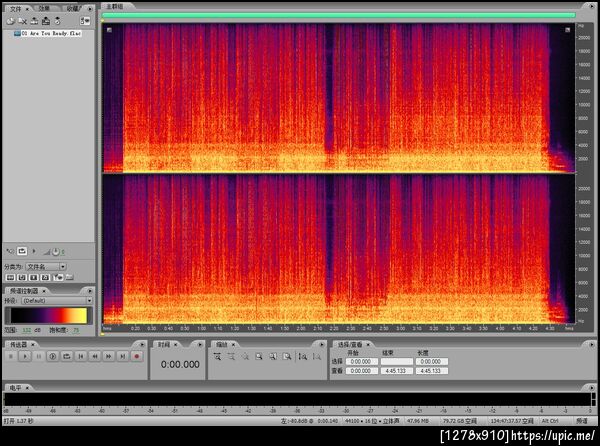Click the circled Play to End button
The width and height of the screenshot is (600, 446).
coord(53,356)
